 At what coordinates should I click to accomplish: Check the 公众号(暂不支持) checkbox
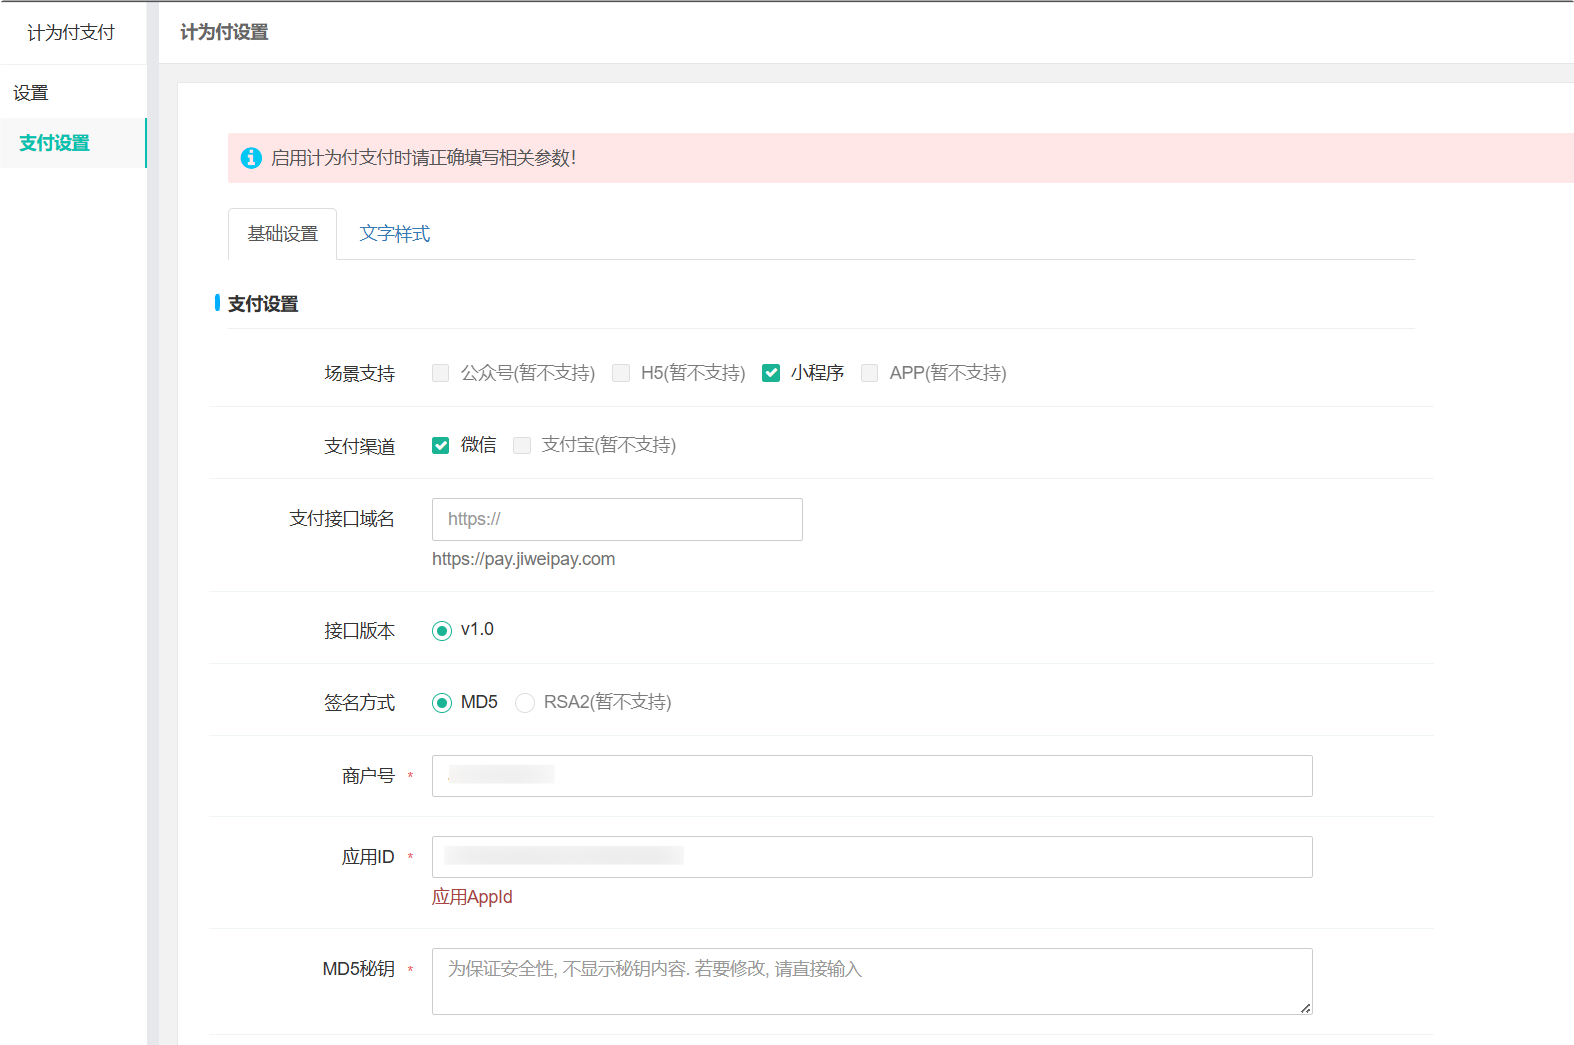tap(441, 373)
